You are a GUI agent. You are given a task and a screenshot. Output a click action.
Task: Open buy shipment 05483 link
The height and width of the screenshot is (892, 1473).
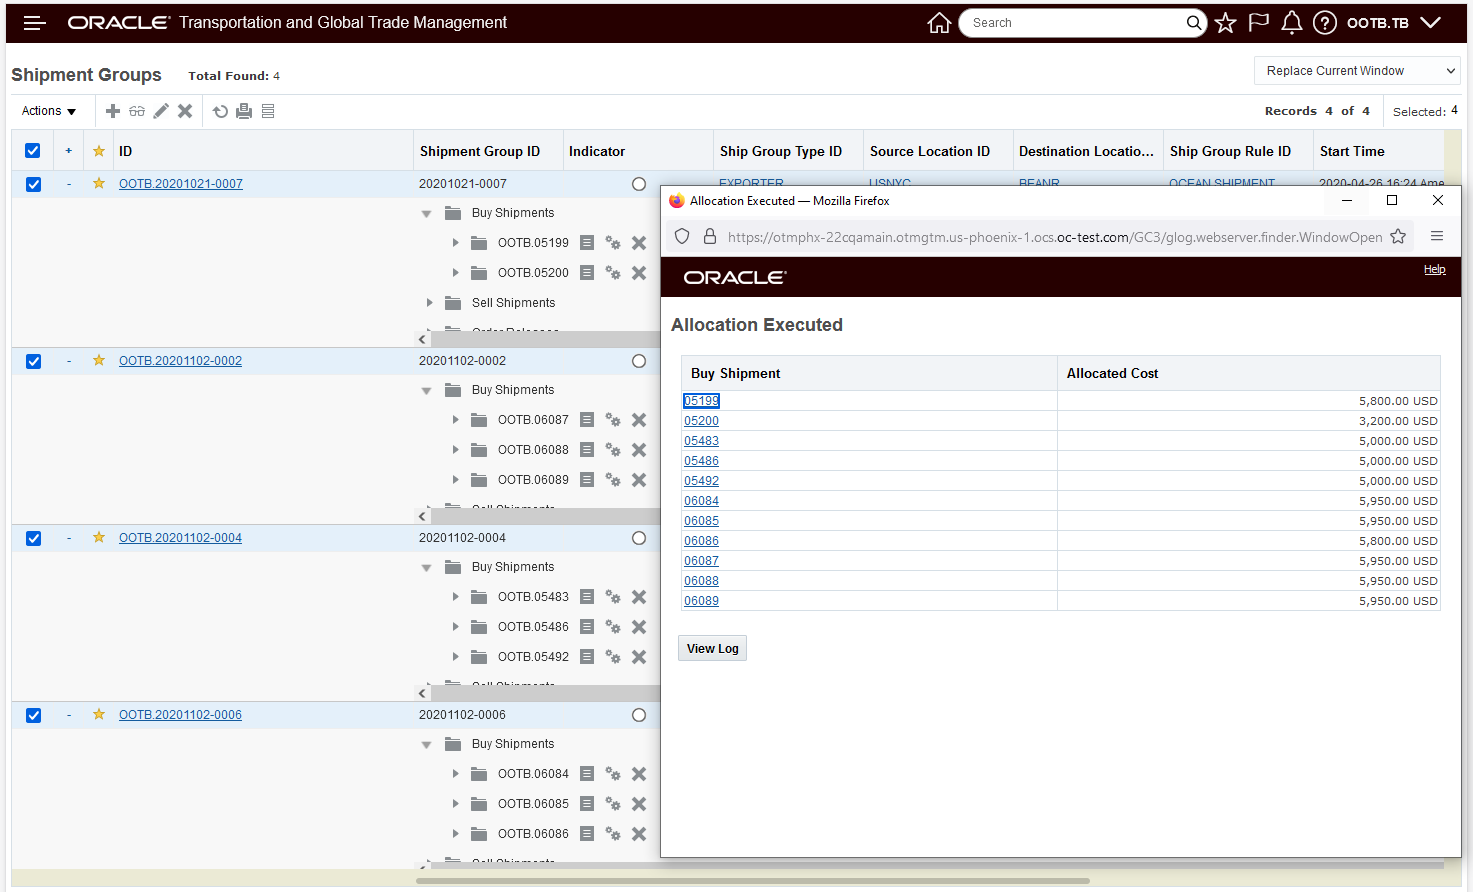(x=702, y=441)
